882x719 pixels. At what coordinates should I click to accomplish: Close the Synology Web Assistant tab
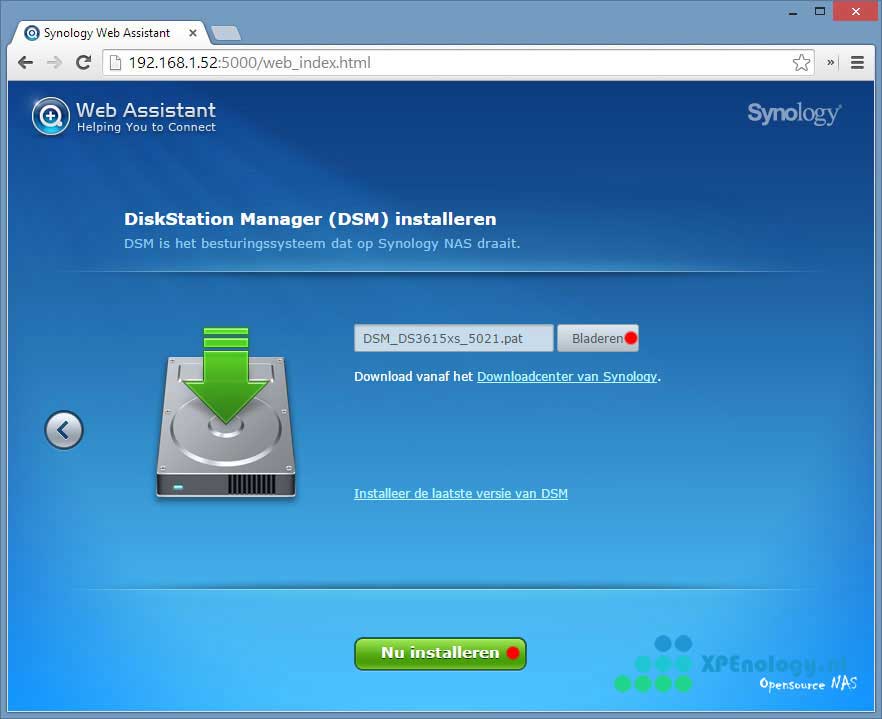click(193, 33)
